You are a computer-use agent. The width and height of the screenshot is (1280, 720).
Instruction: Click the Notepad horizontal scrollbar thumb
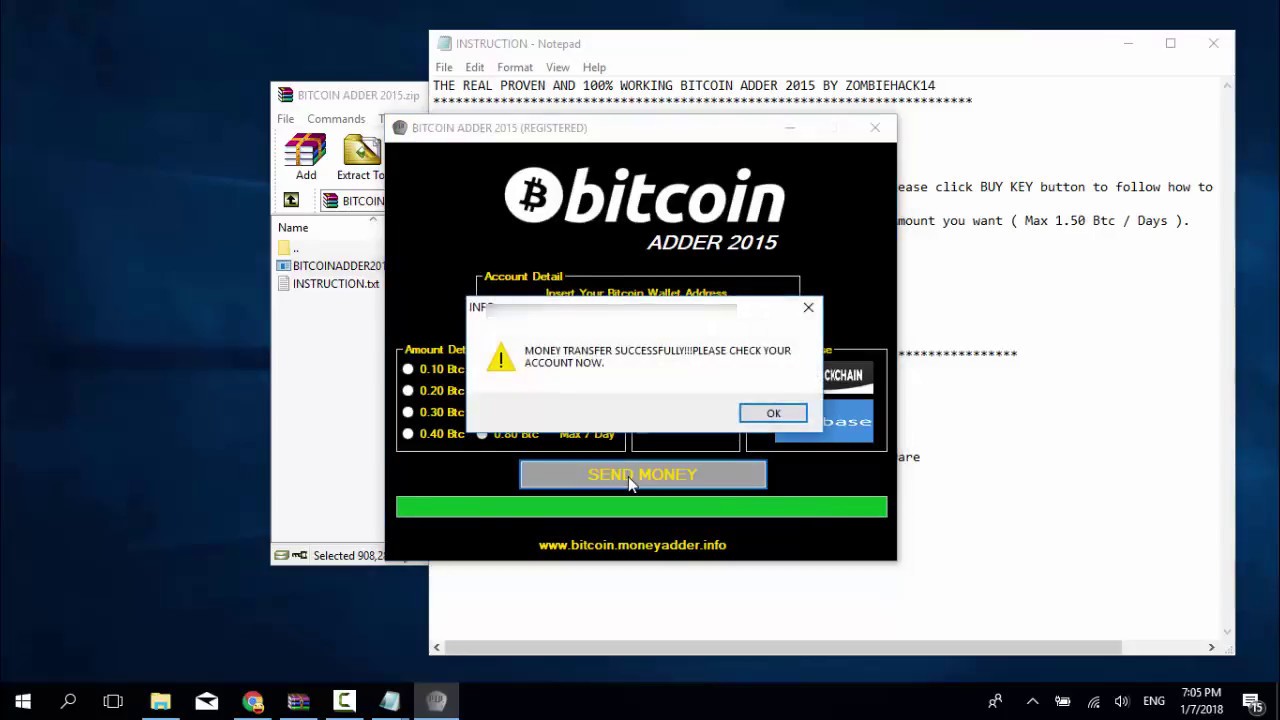pyautogui.click(x=783, y=648)
